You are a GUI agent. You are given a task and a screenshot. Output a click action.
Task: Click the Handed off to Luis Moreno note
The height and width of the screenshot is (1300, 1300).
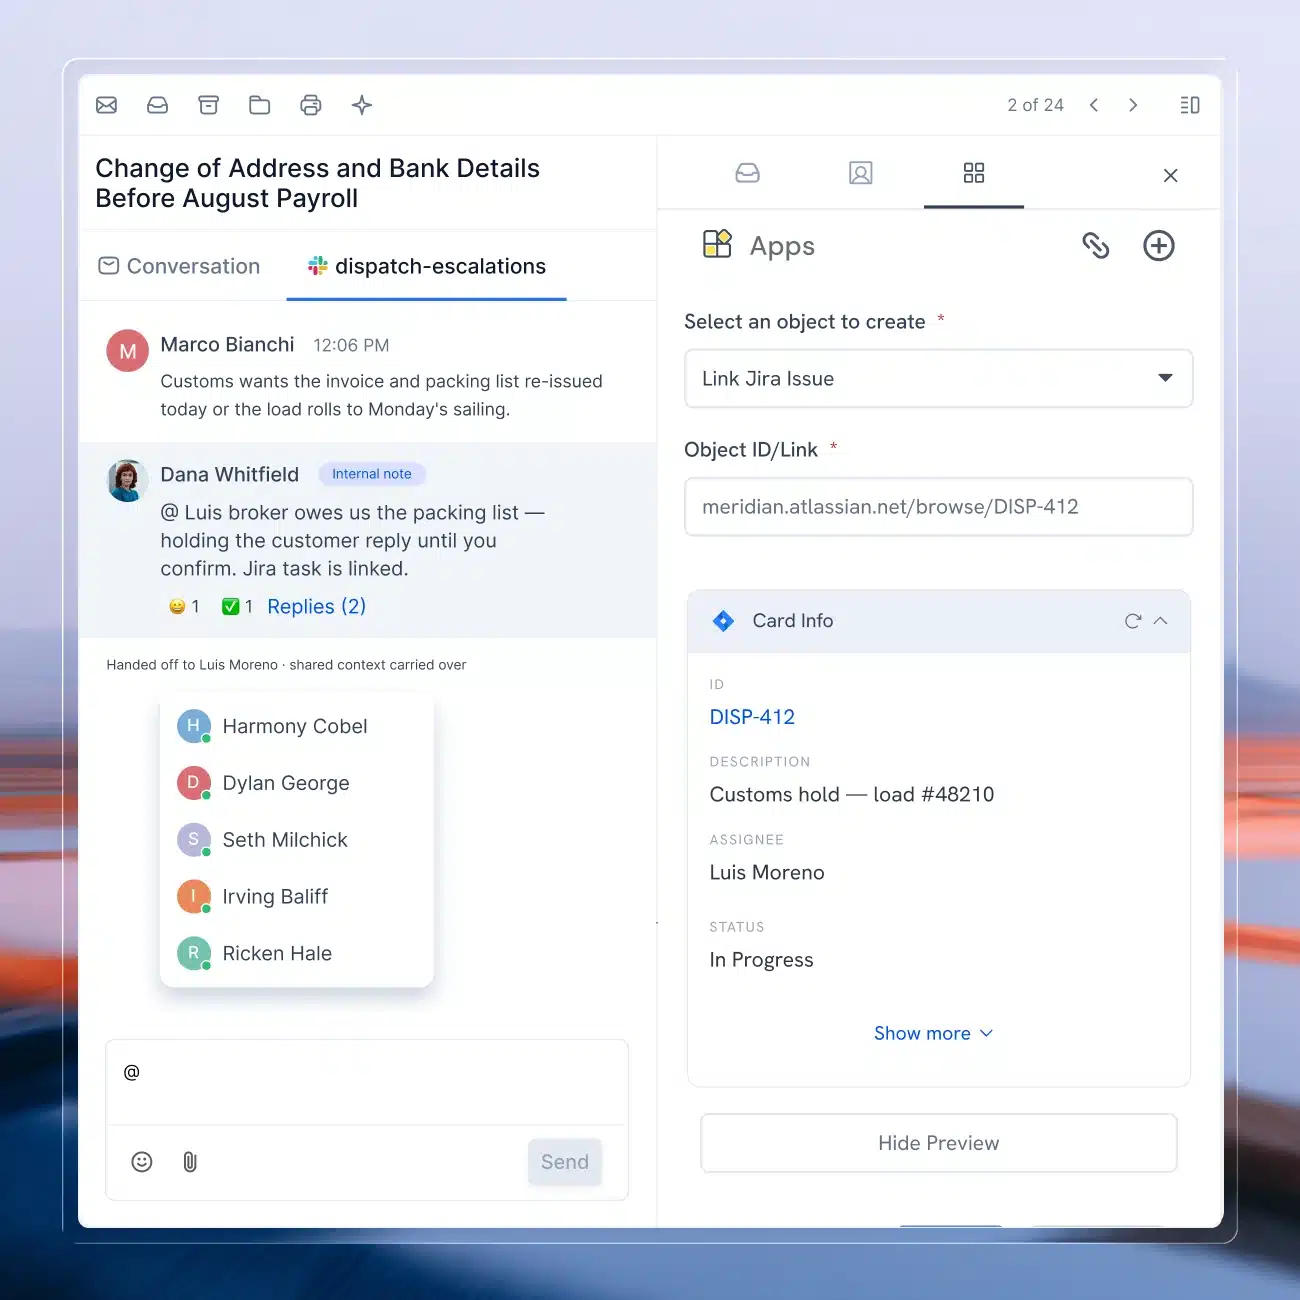tap(286, 665)
